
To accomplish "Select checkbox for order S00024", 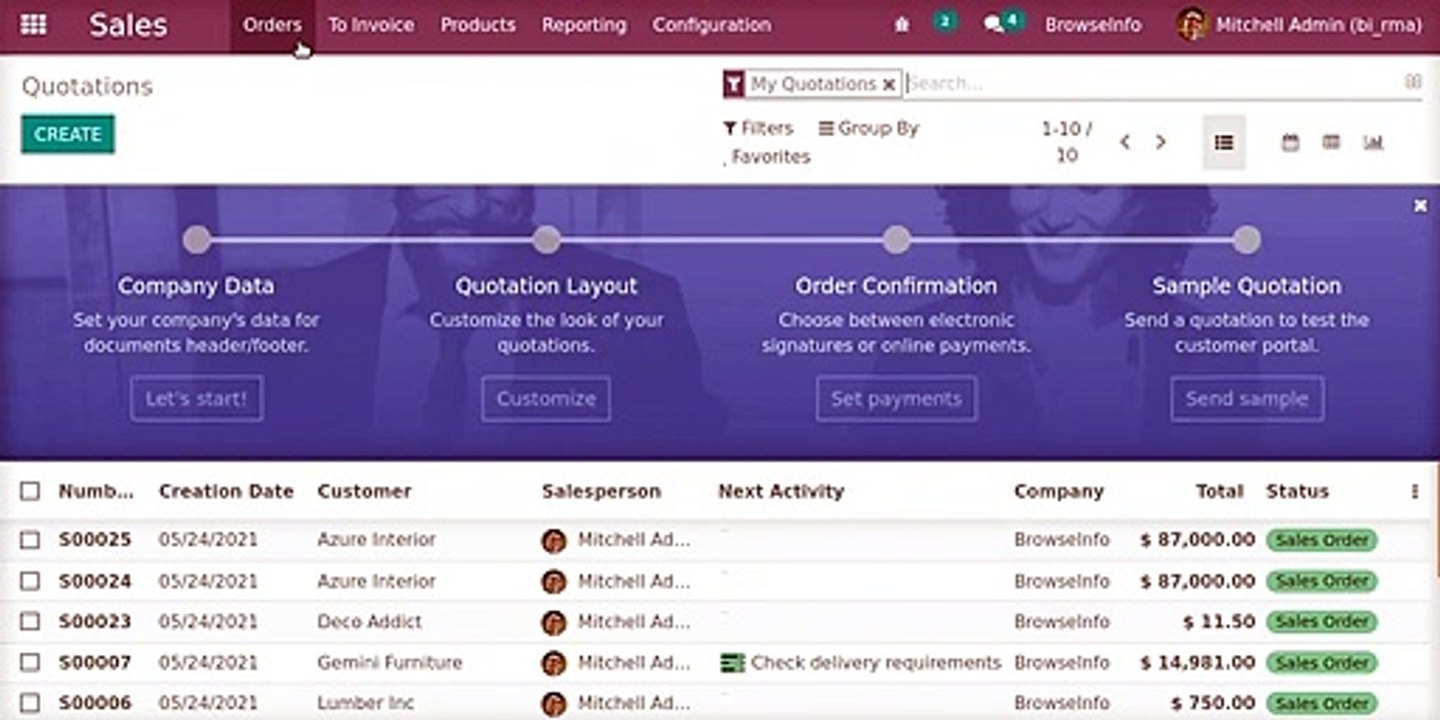I will [x=30, y=581].
